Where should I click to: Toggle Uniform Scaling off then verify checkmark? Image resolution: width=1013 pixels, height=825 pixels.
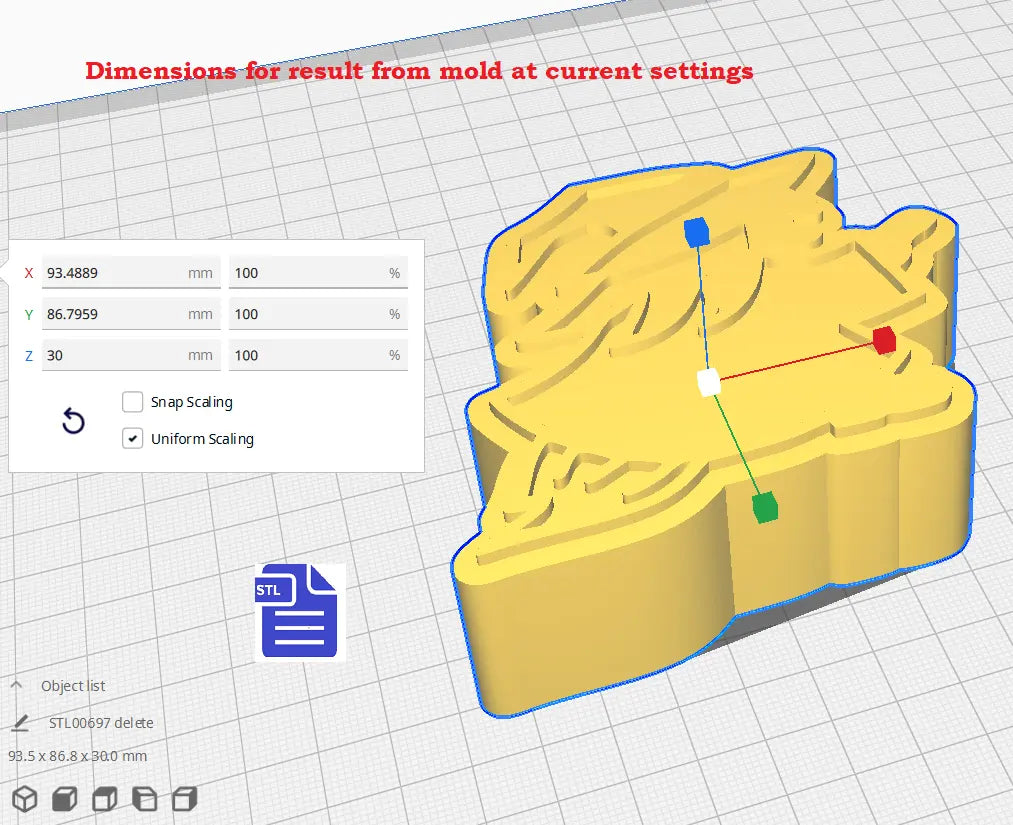tap(132, 438)
